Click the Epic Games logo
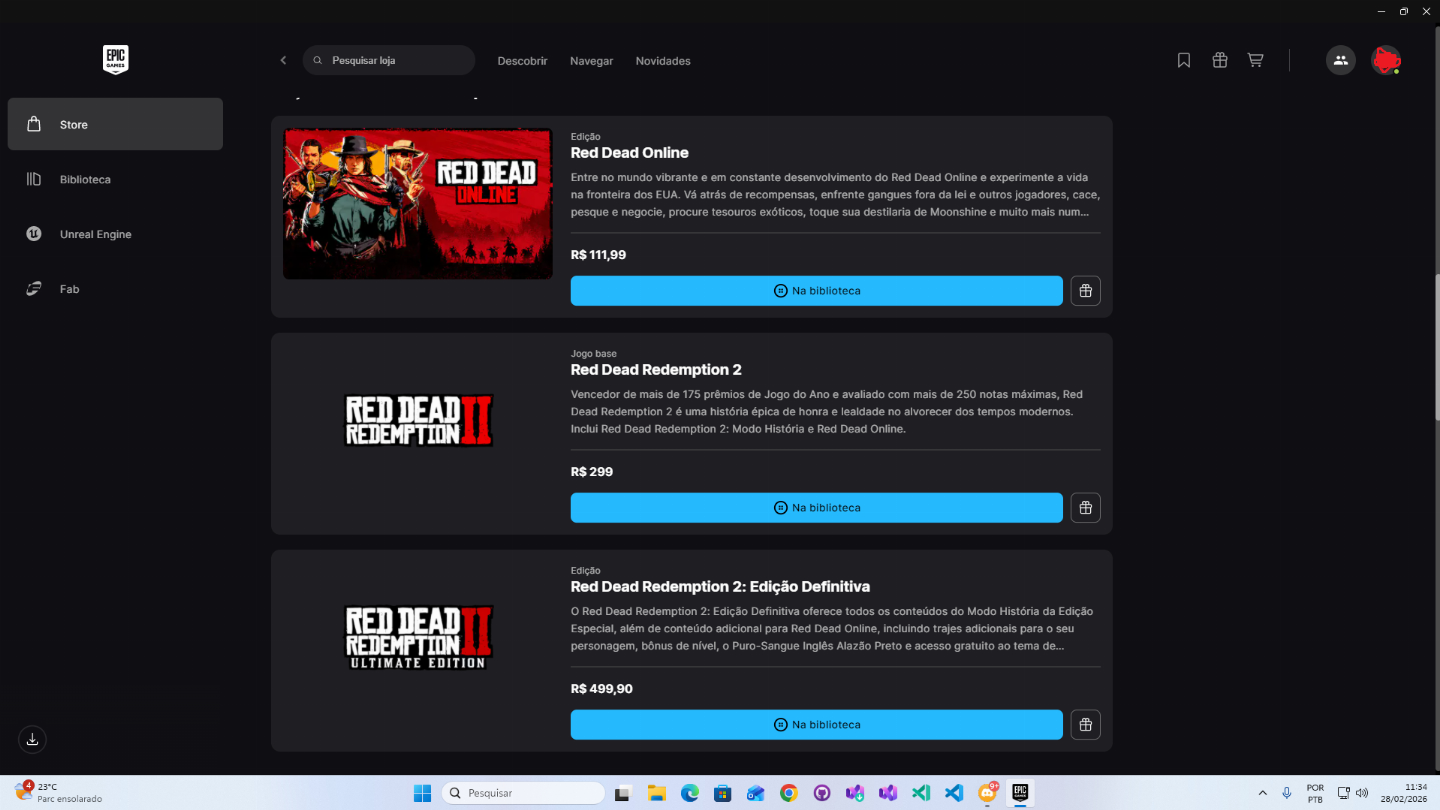The height and width of the screenshot is (810, 1440). tap(116, 60)
